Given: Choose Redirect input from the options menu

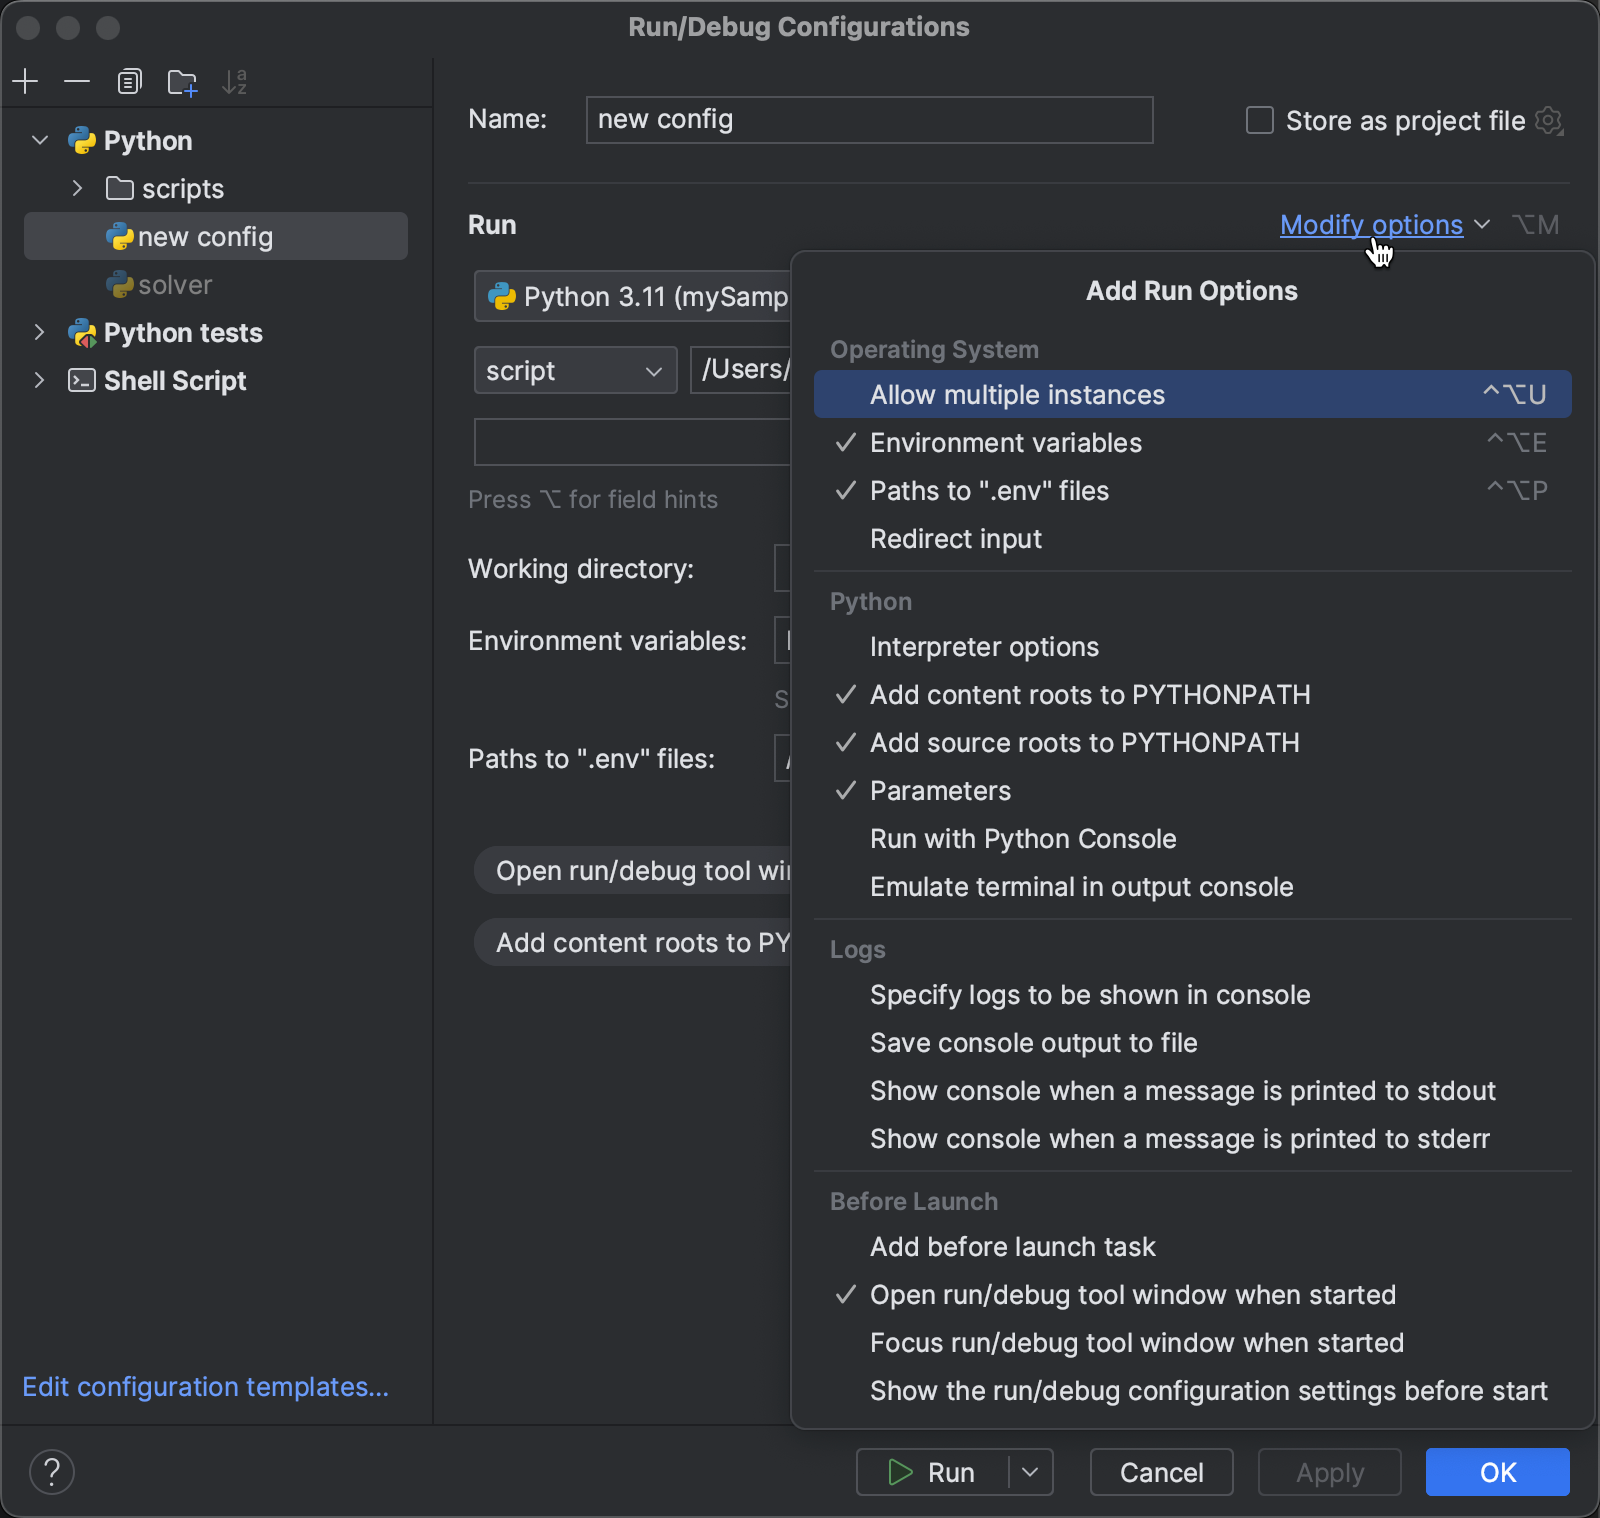Looking at the screenshot, I should point(955,539).
